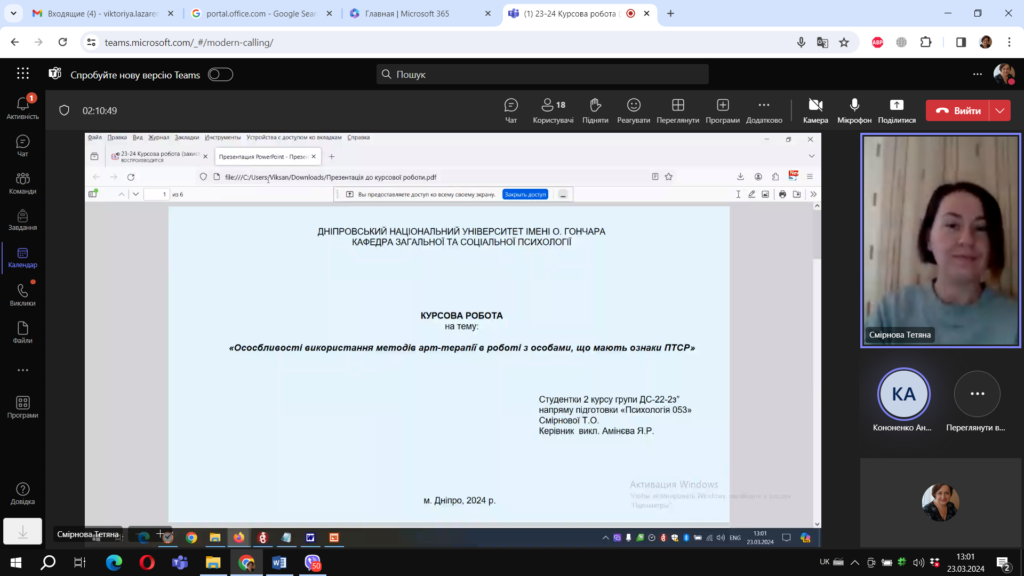
Task: Switch to Gmail Входящие tab
Action: pyautogui.click(x=103, y=13)
